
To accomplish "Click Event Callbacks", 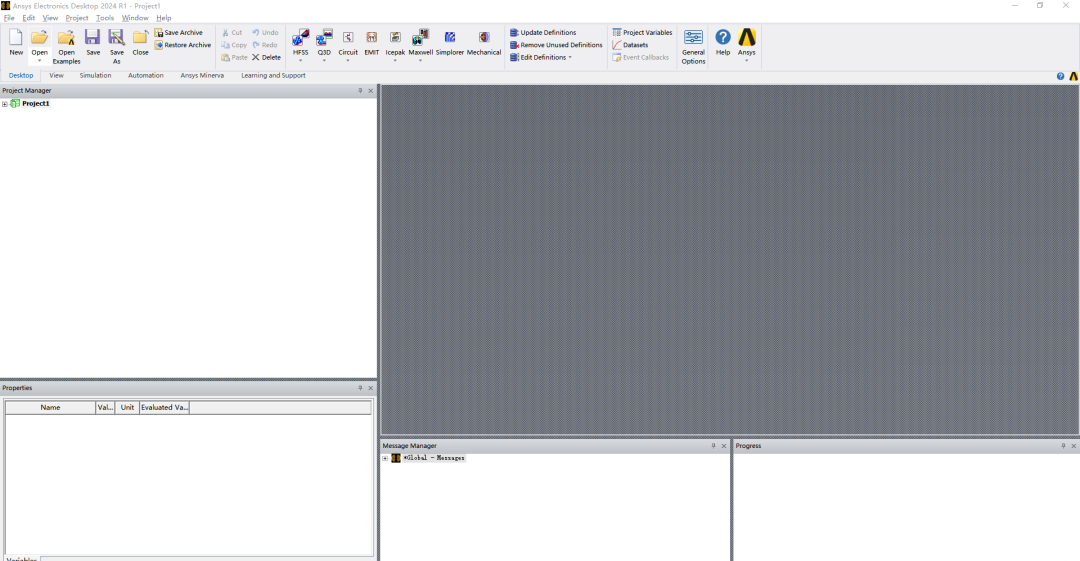I will coord(641,57).
